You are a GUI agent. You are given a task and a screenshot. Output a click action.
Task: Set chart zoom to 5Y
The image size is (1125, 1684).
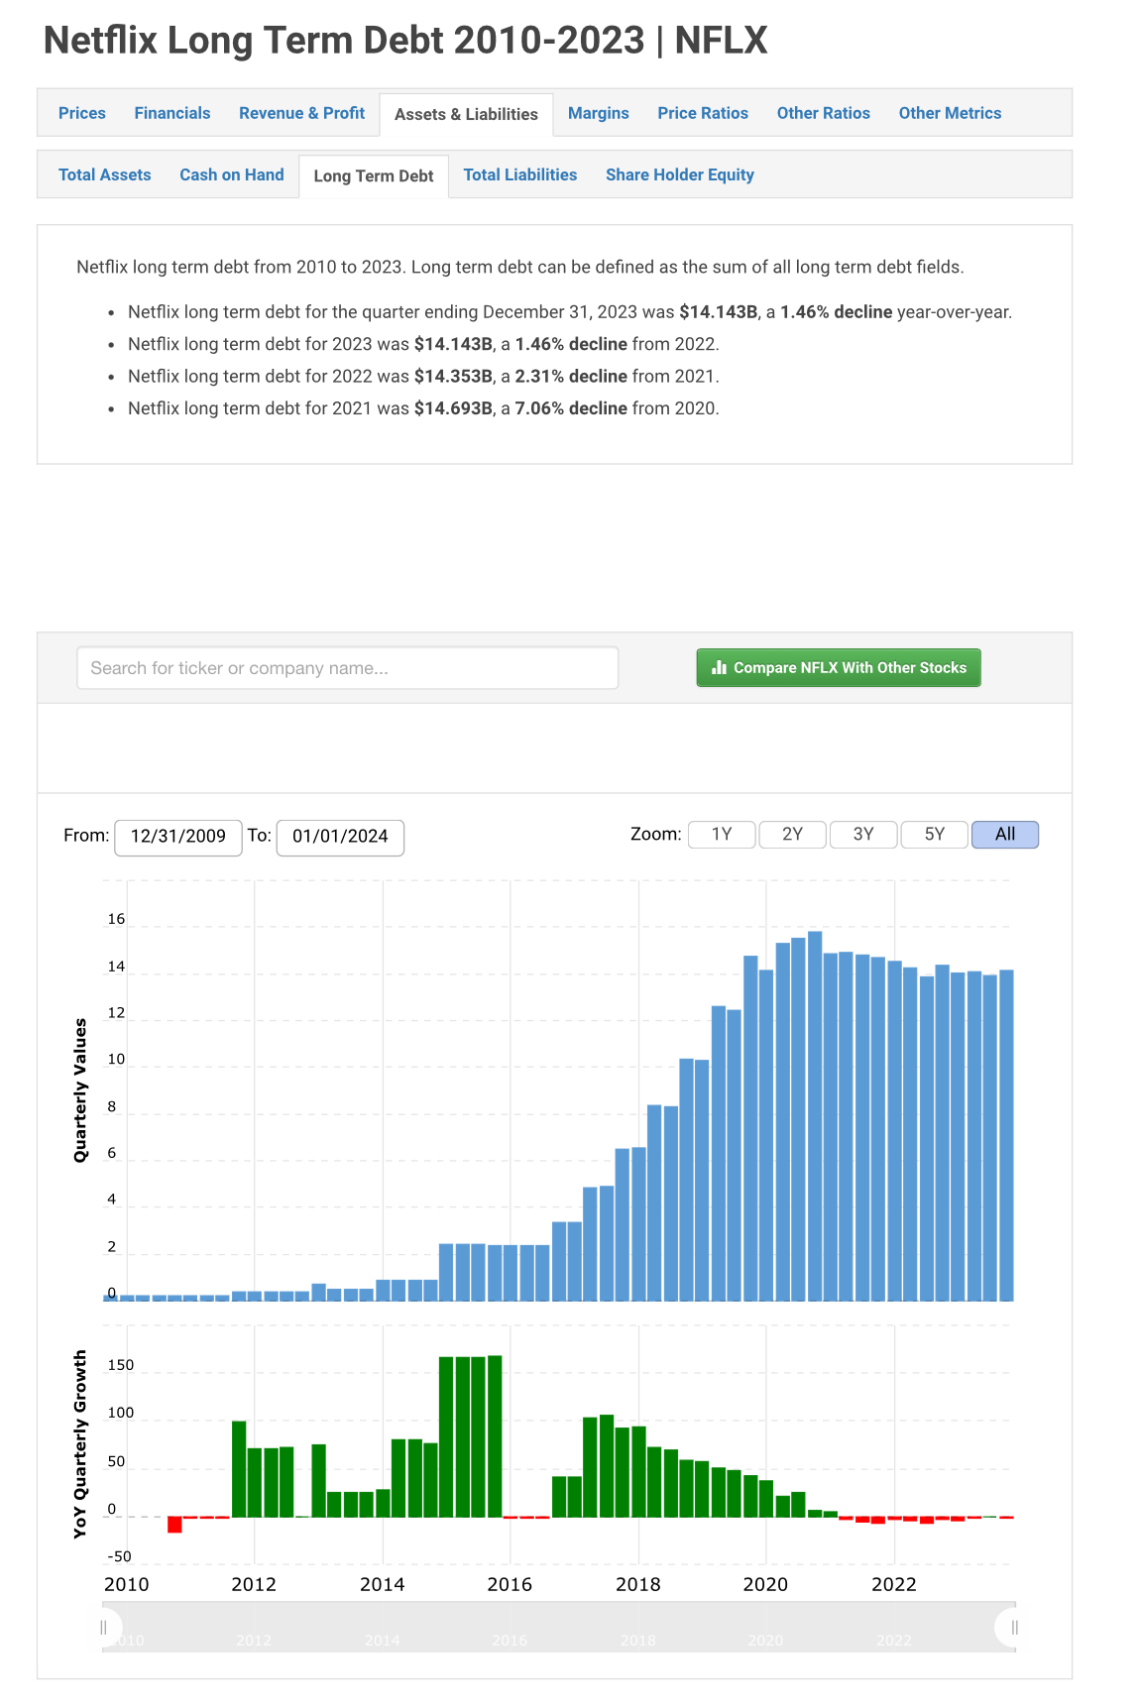(x=935, y=835)
